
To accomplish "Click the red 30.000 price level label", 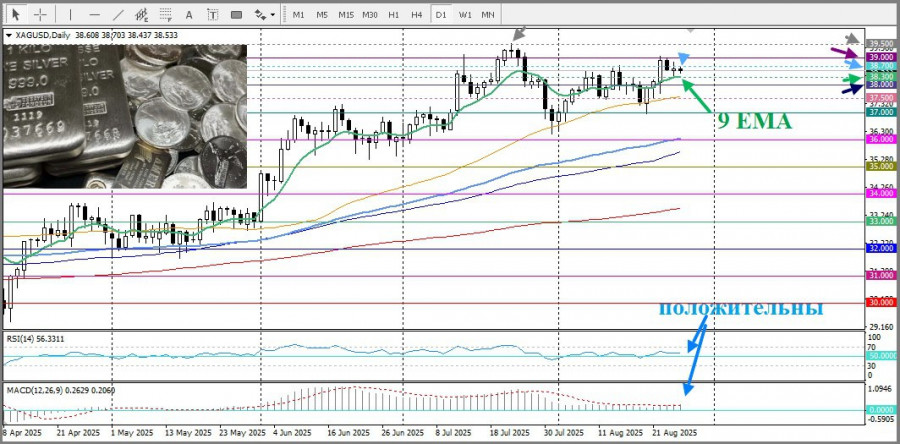I will tap(882, 303).
